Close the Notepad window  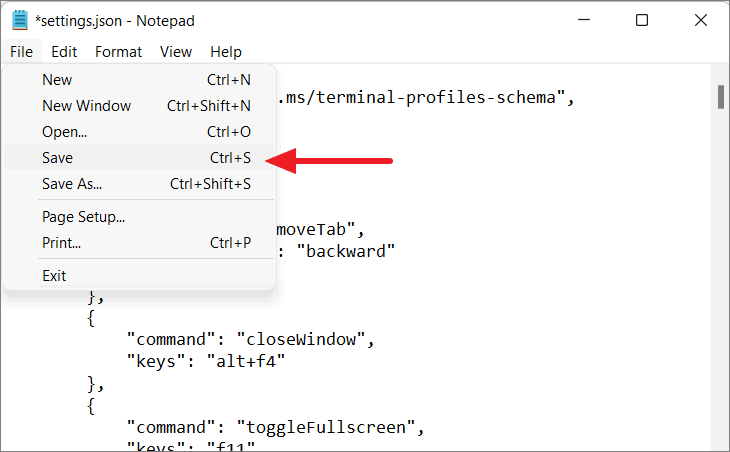tap(701, 20)
